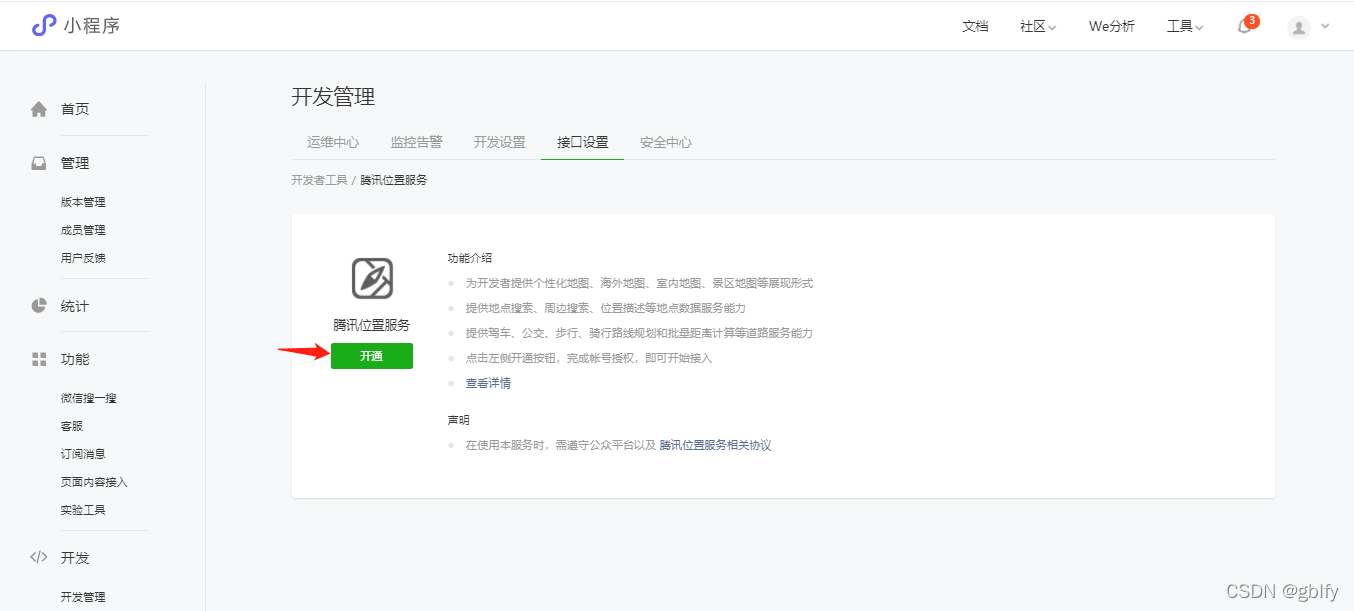Open 版本管理 in sidebar
1354x611 pixels.
83,202
